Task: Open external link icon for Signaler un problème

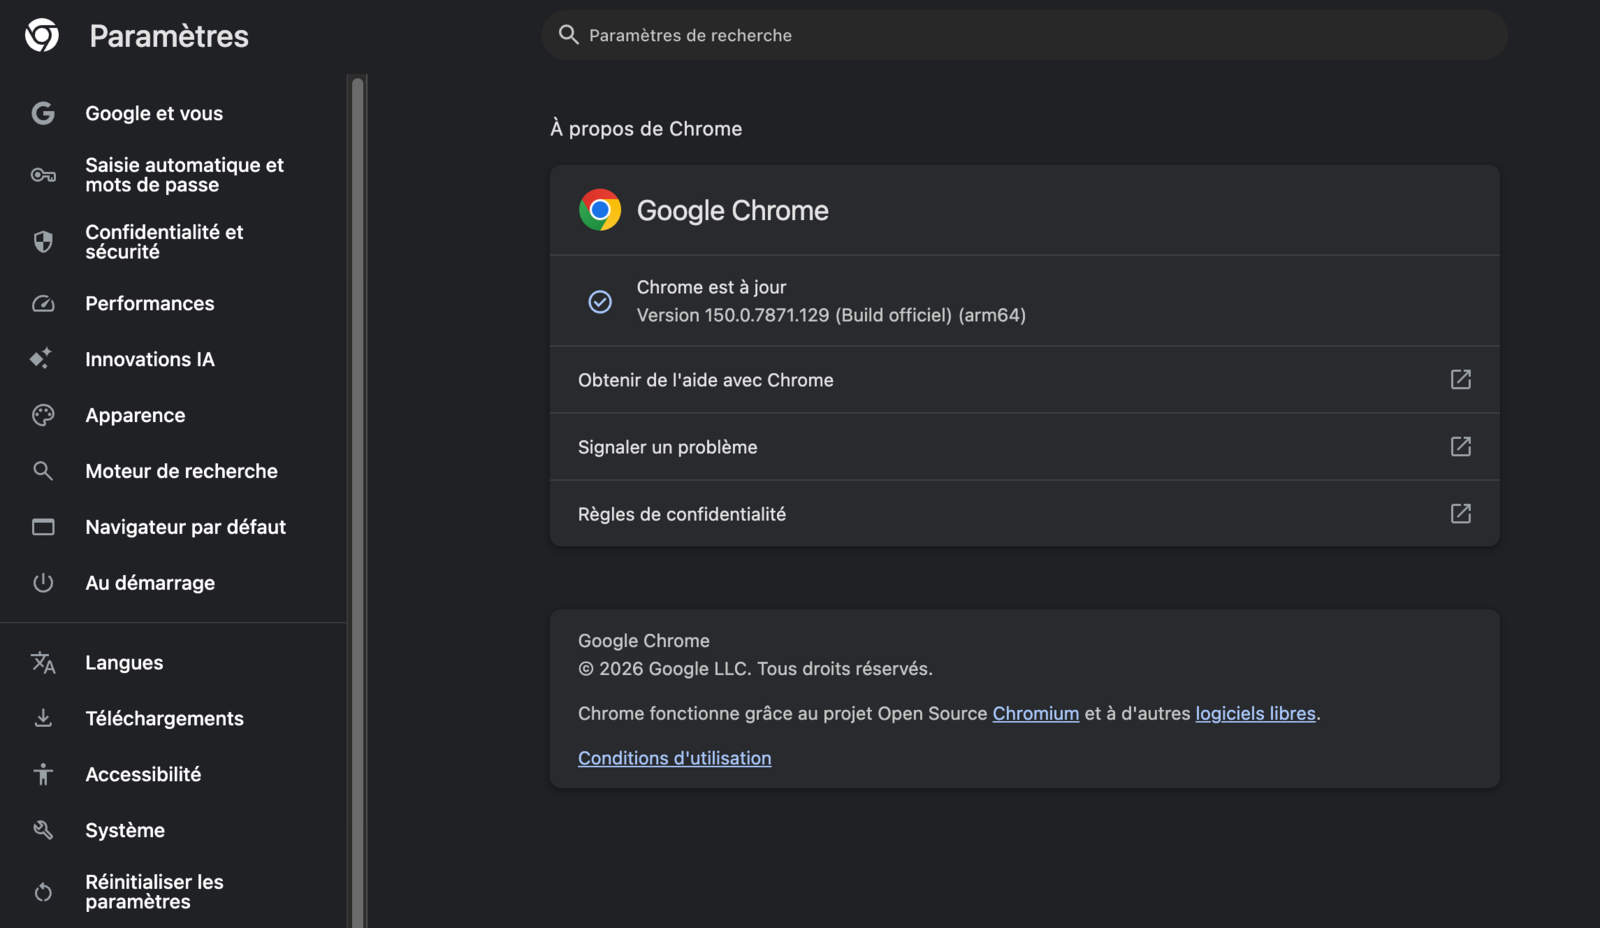Action: (1461, 446)
